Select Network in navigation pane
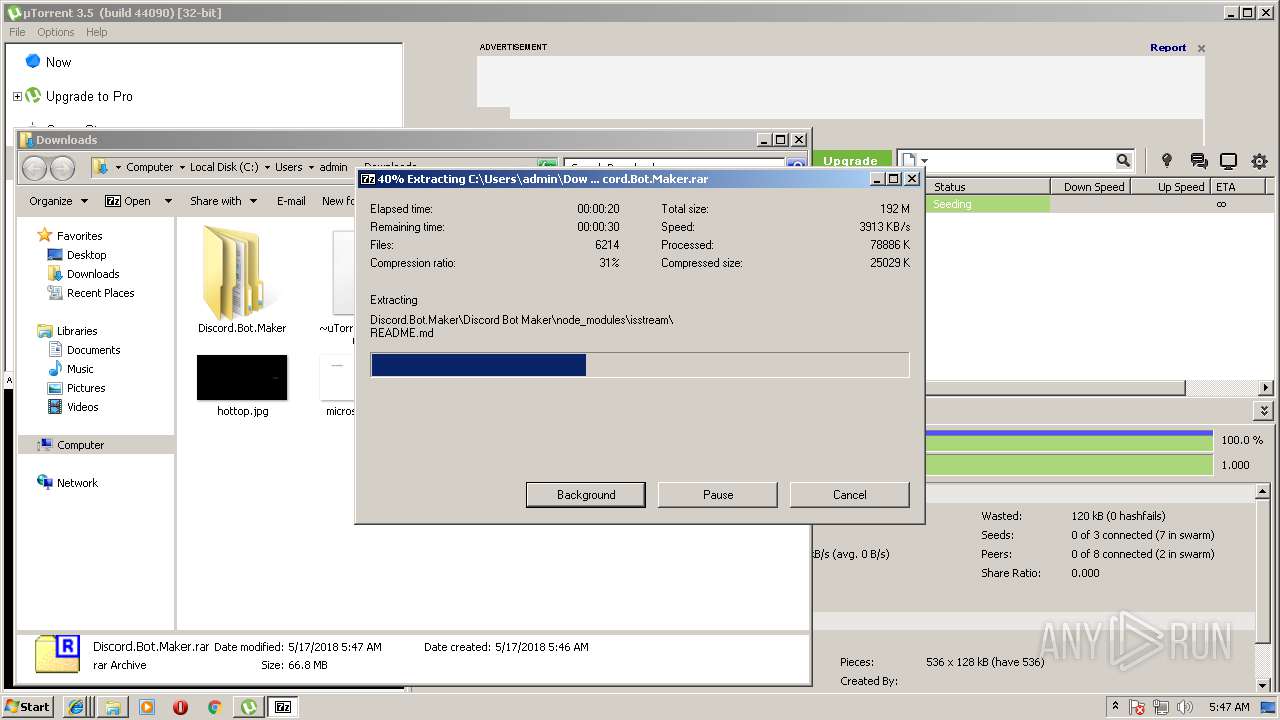Screen dimensions: 1280x720 [x=77, y=483]
